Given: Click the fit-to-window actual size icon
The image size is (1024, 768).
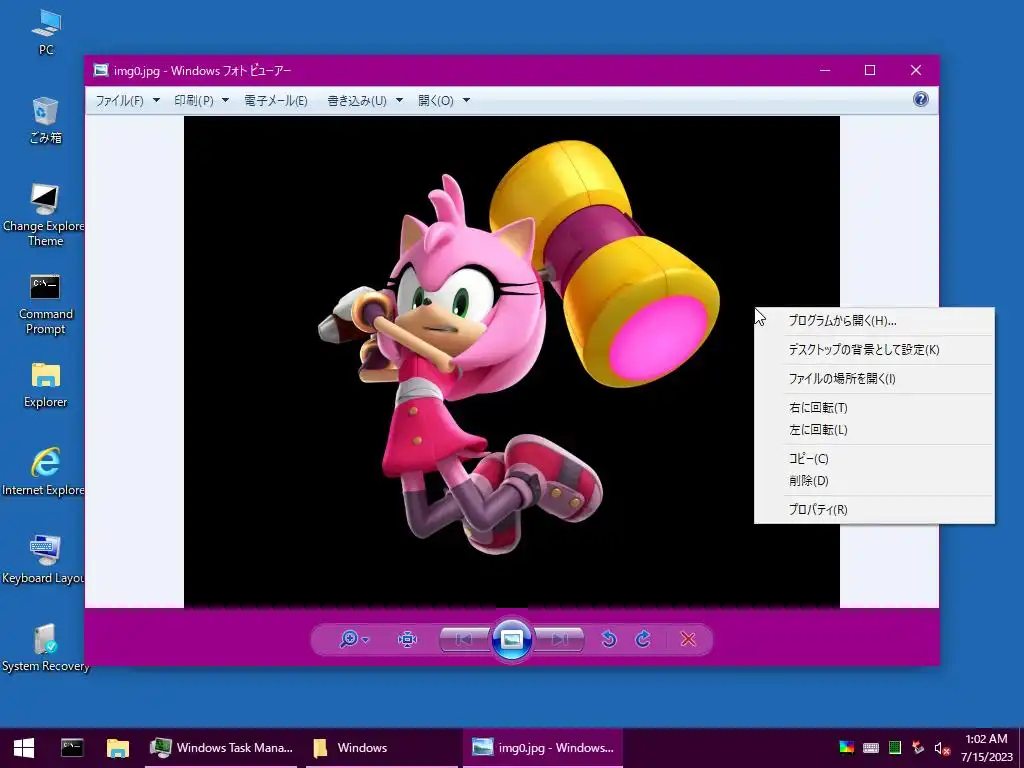Looking at the screenshot, I should tap(407, 639).
